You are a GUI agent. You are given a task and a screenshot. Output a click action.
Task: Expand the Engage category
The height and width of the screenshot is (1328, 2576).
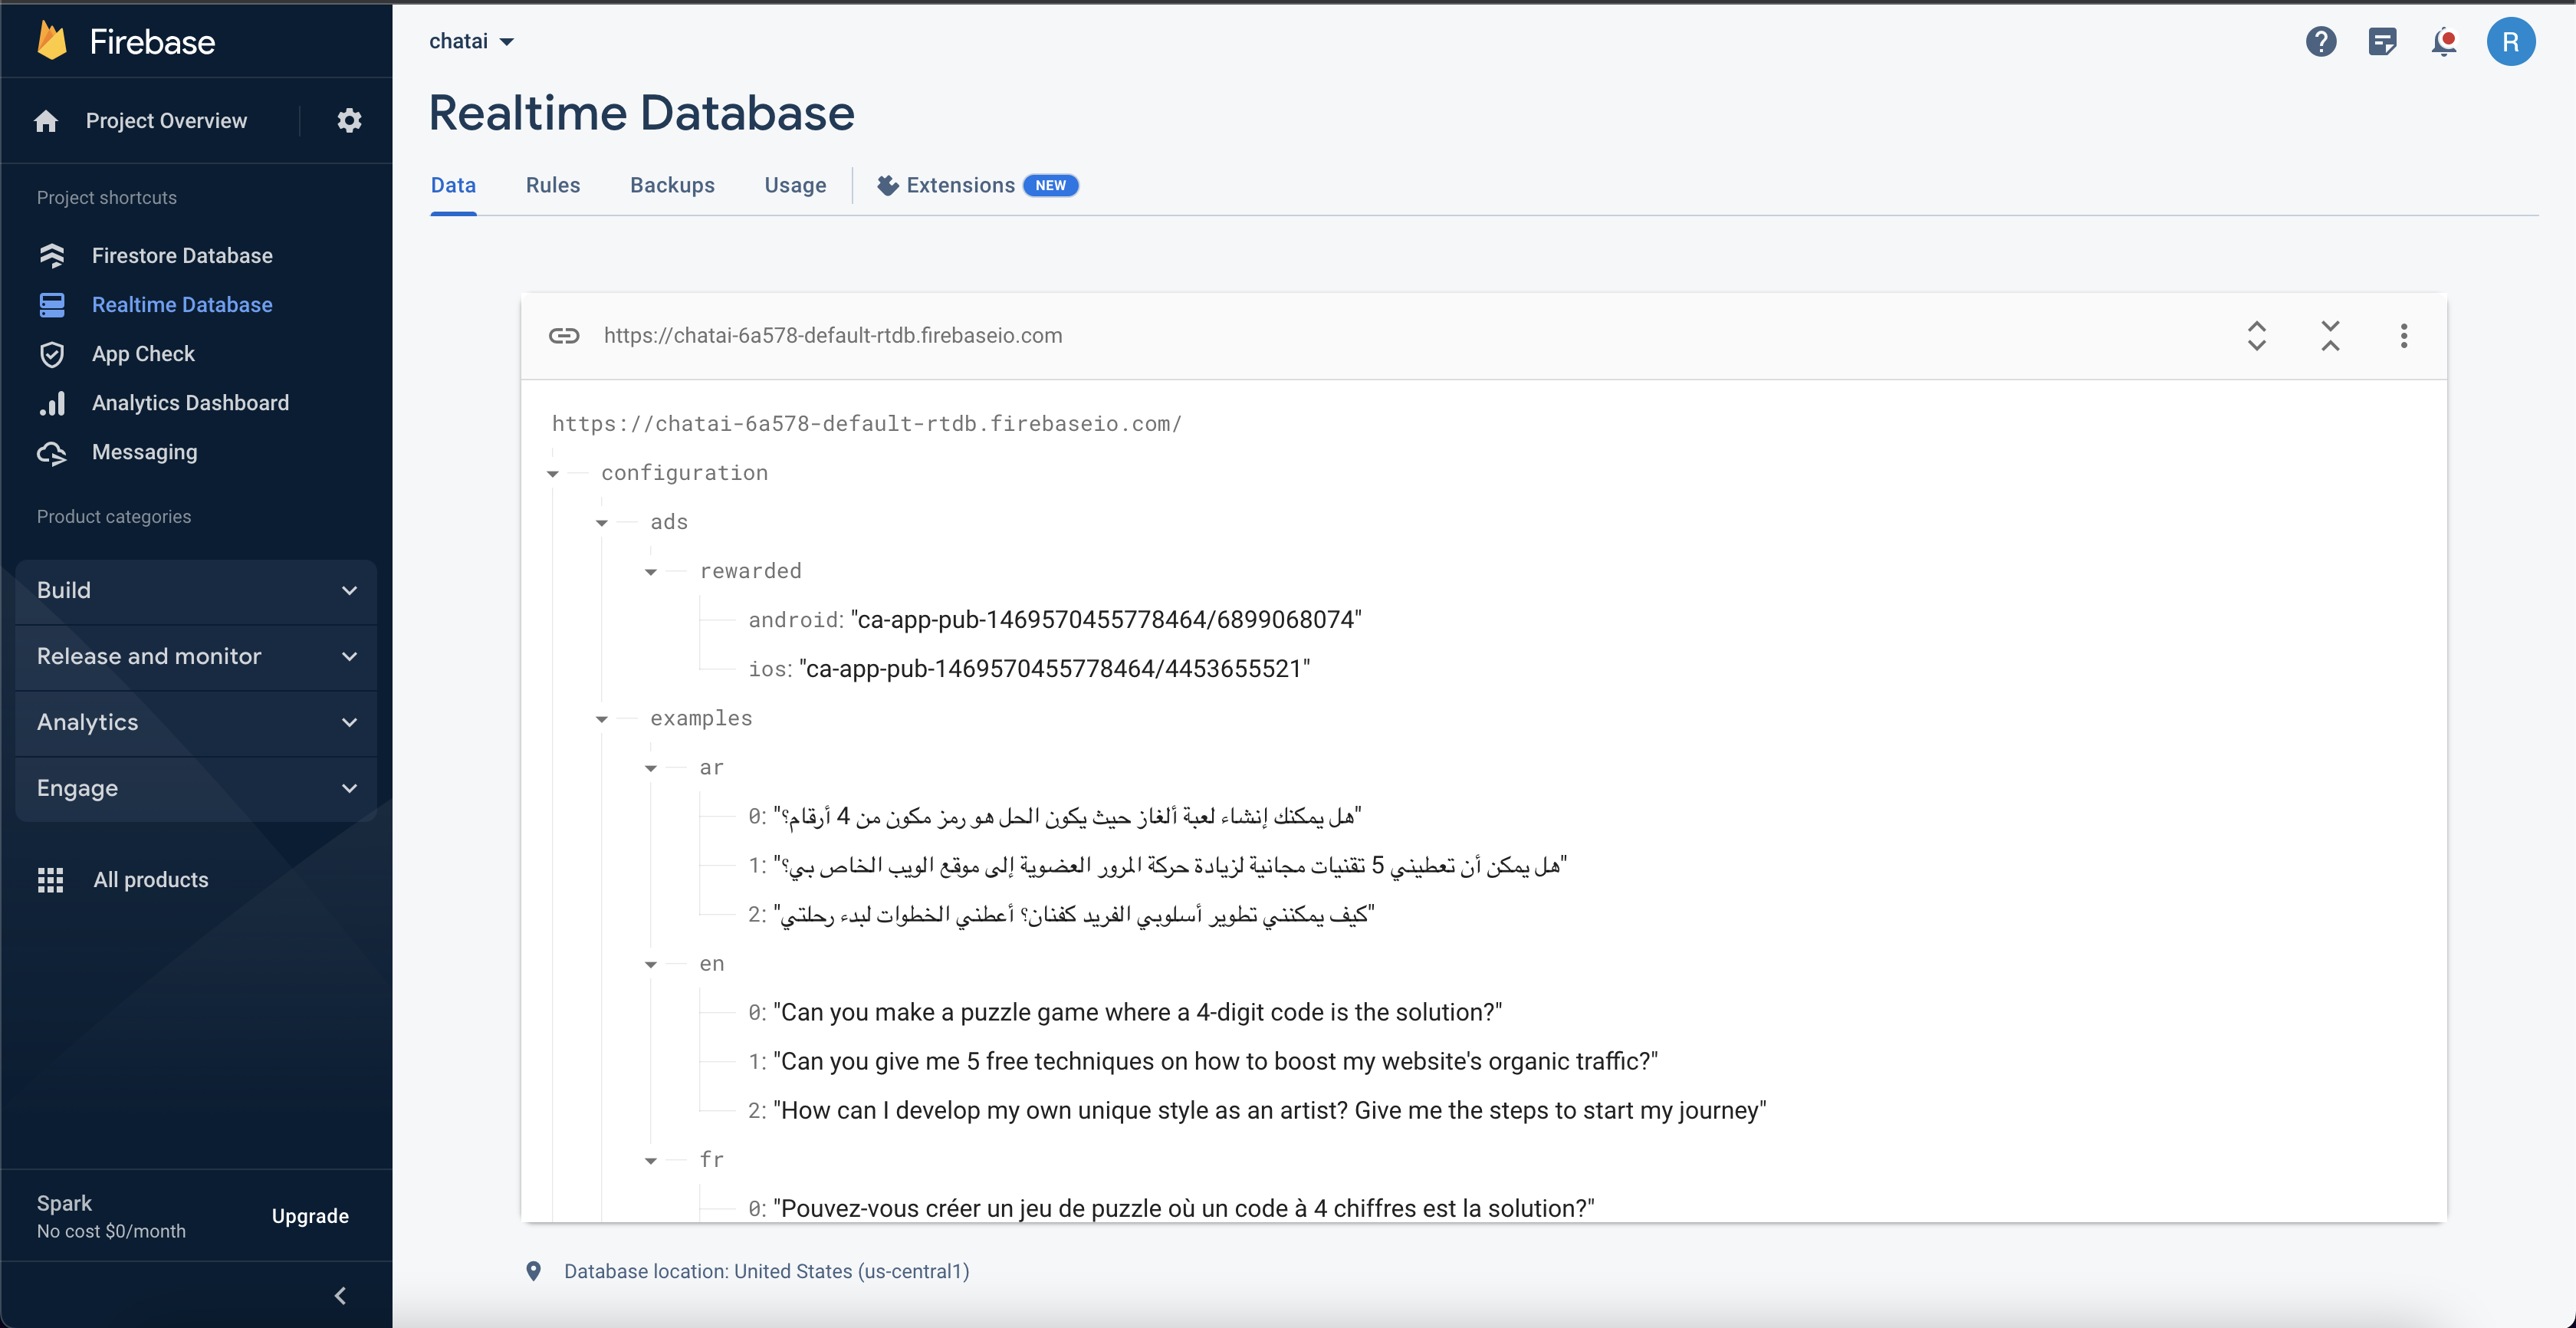(197, 789)
